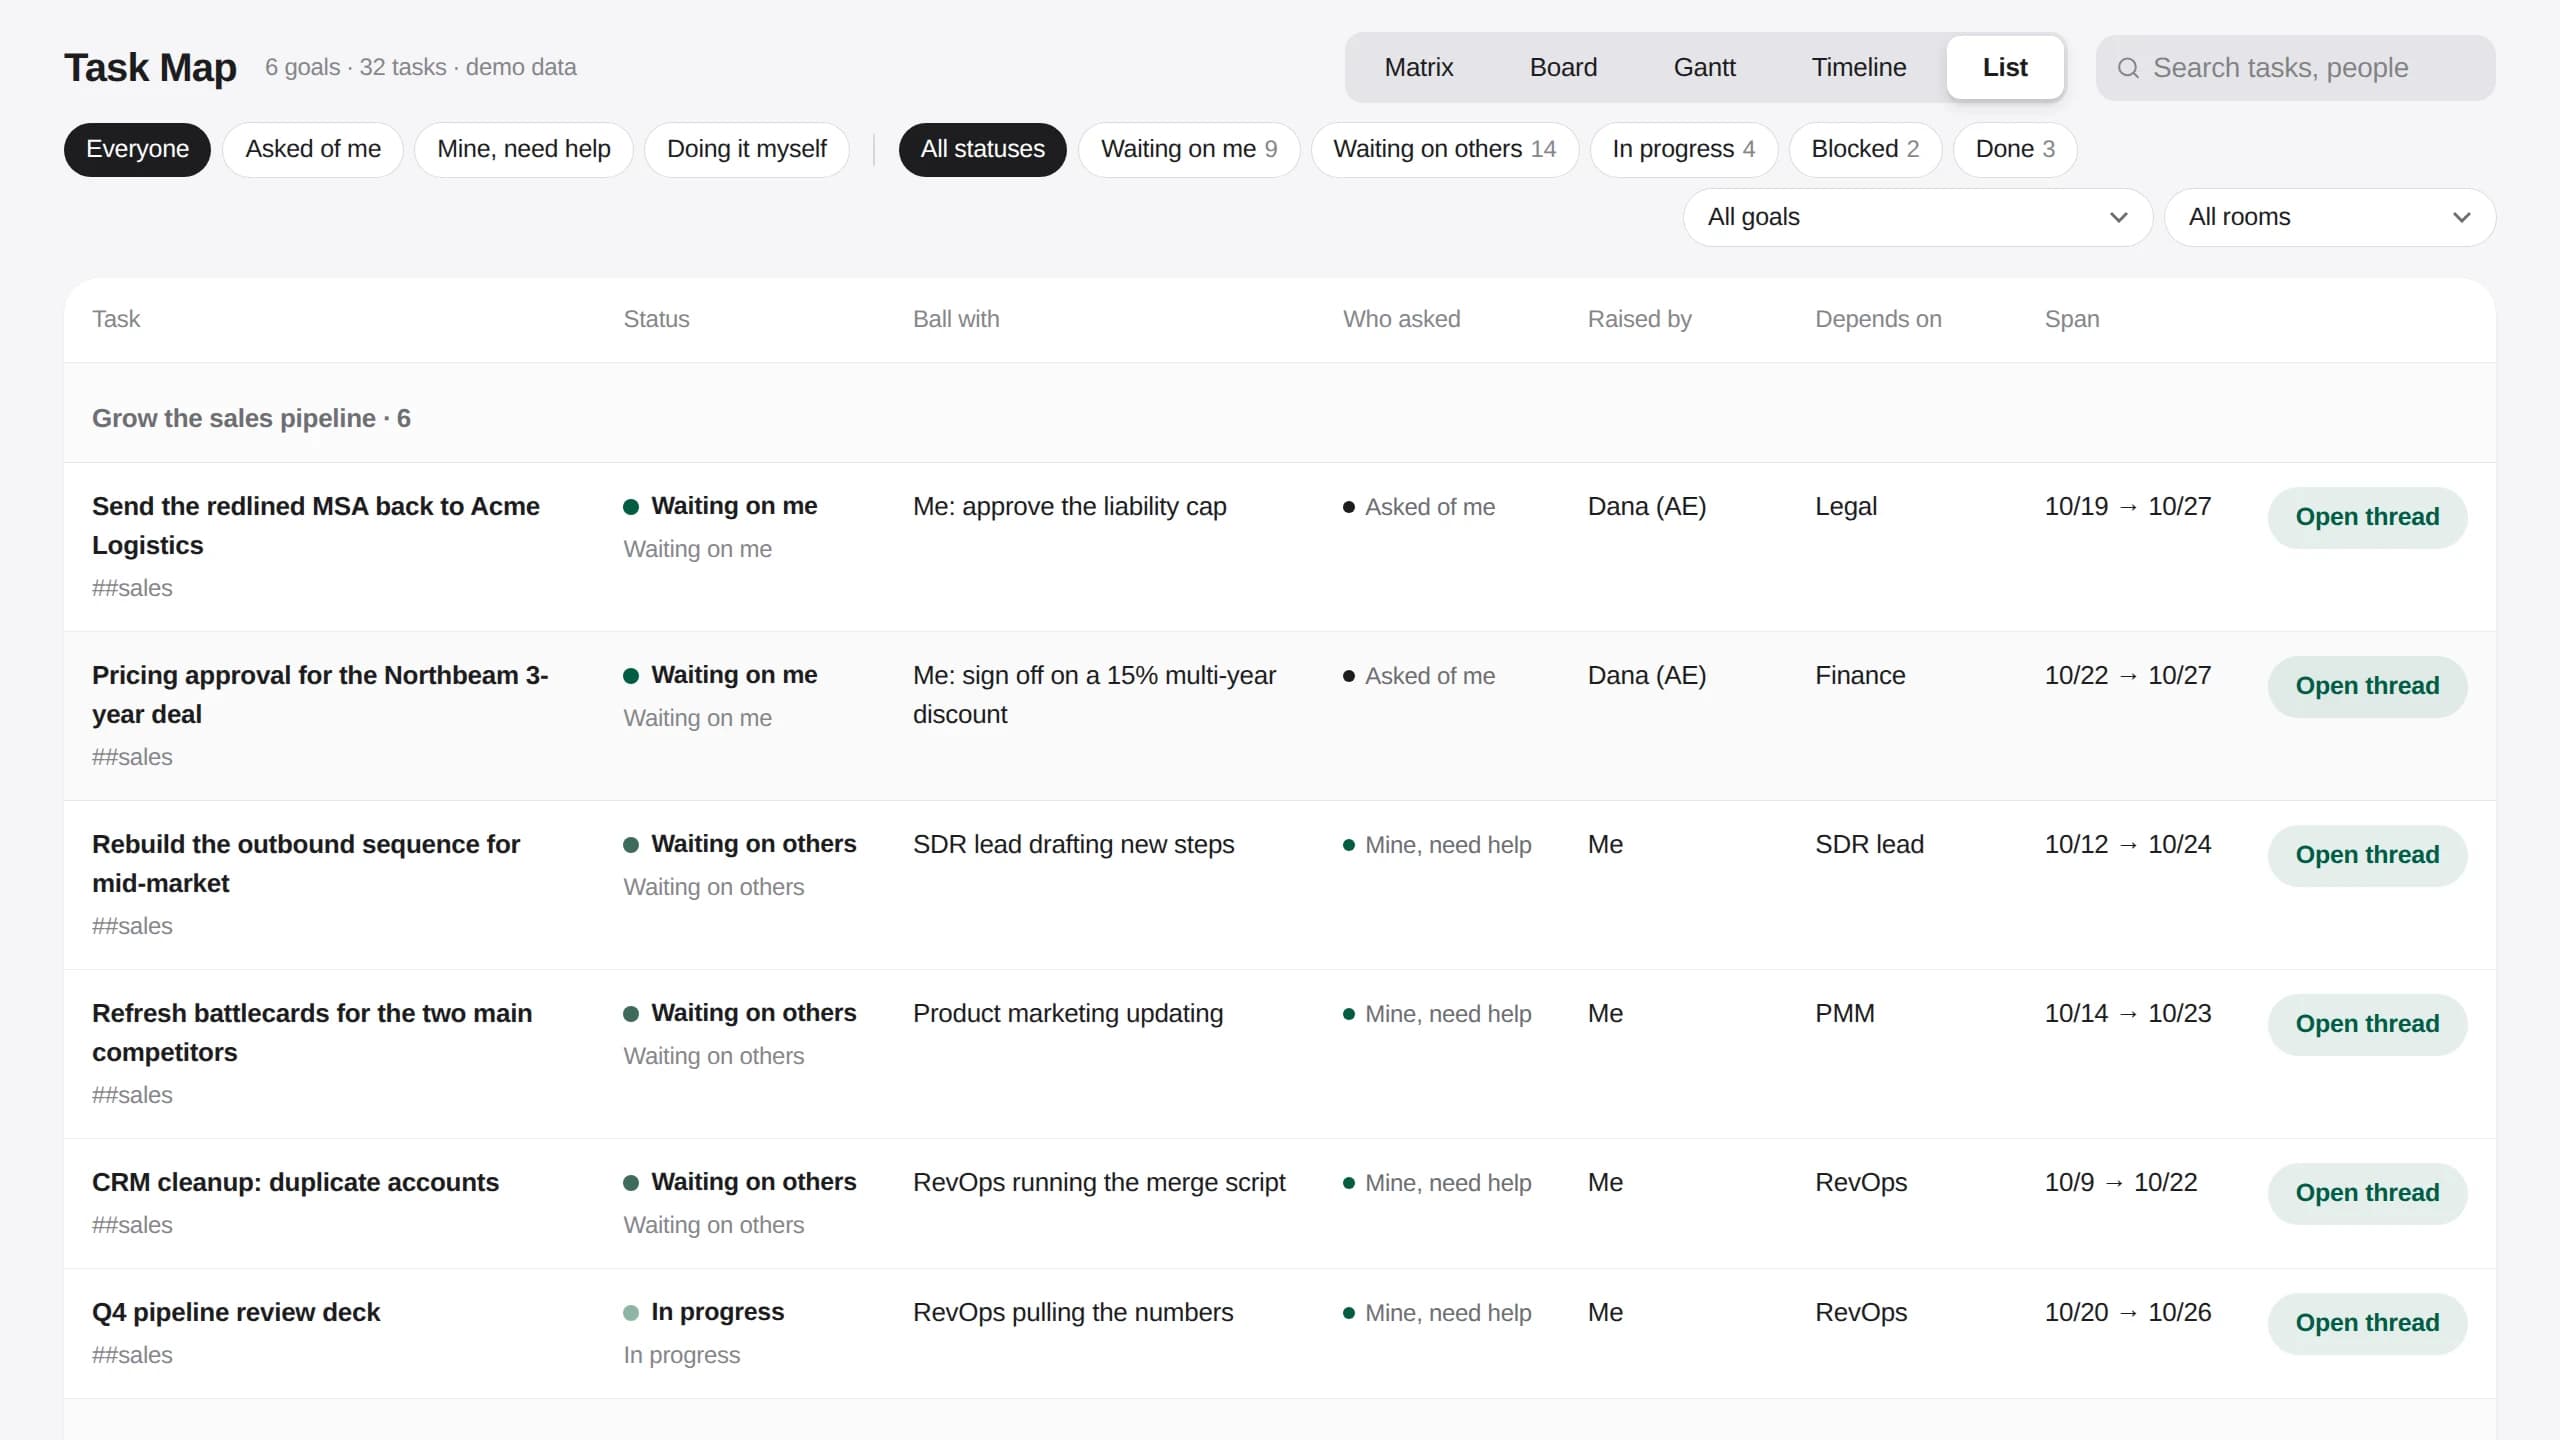This screenshot has width=2560, height=1440.
Task: Click task 'Pricing approval for the Northbeam 3-year deal'
Action: pos(320,694)
